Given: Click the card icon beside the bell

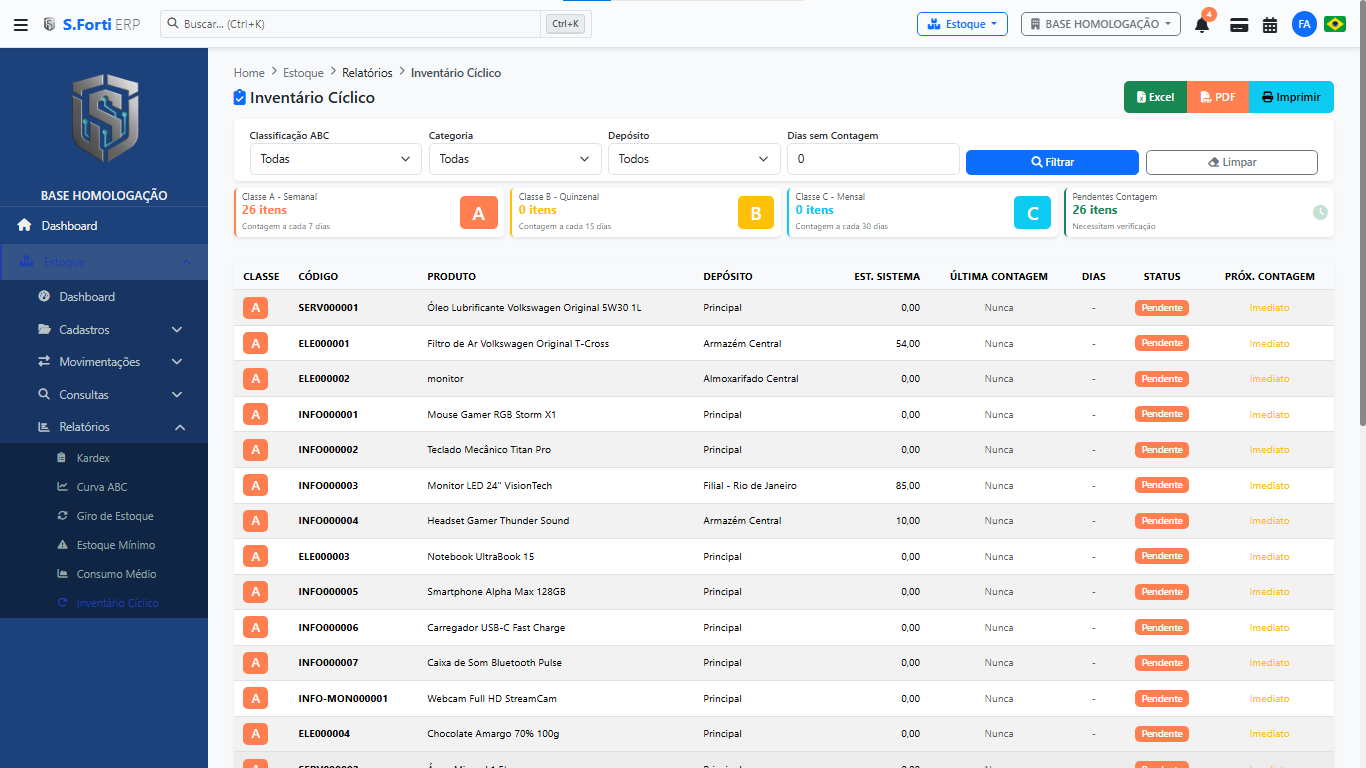Looking at the screenshot, I should [1239, 24].
